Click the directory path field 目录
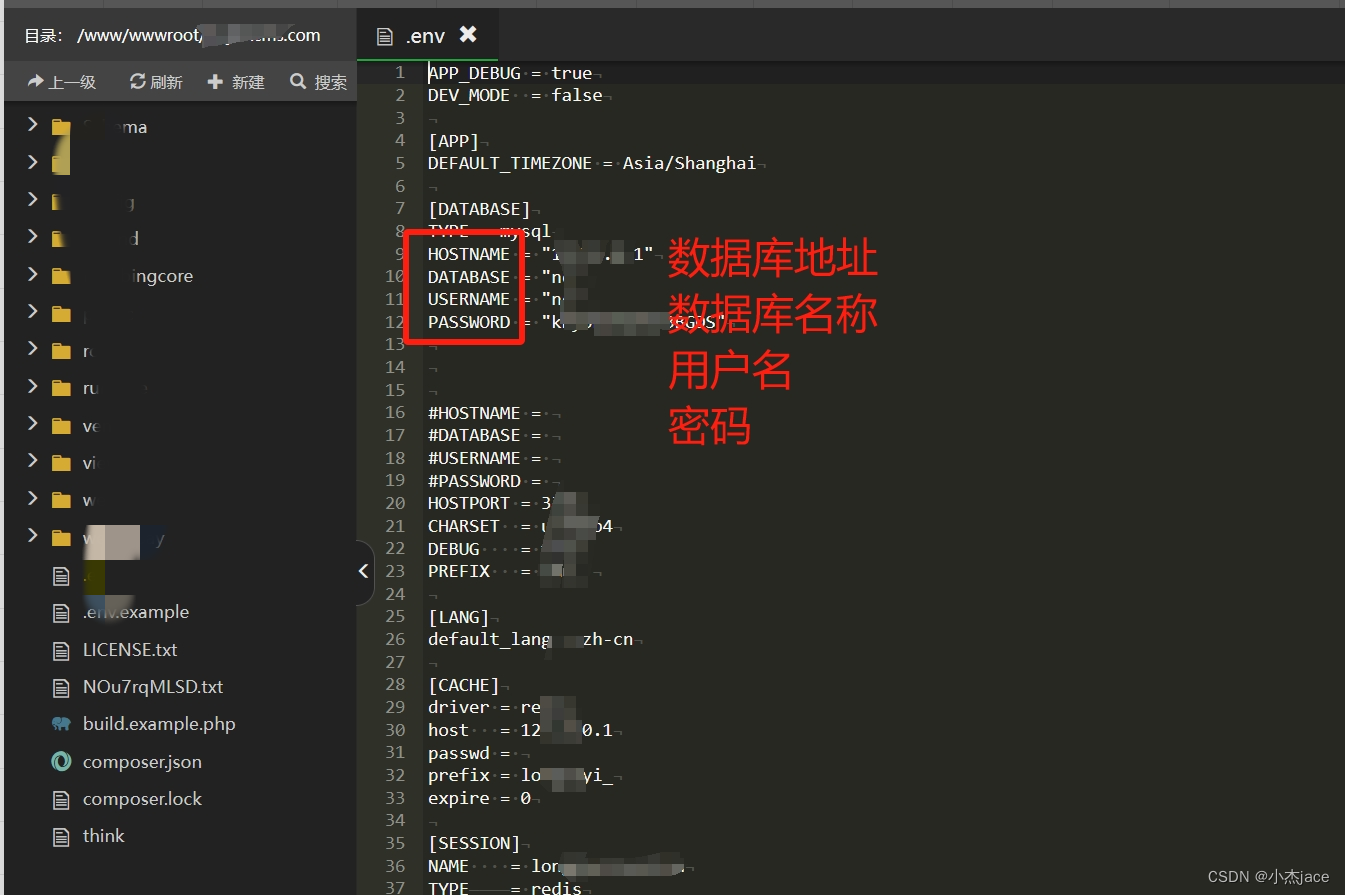 (x=172, y=35)
